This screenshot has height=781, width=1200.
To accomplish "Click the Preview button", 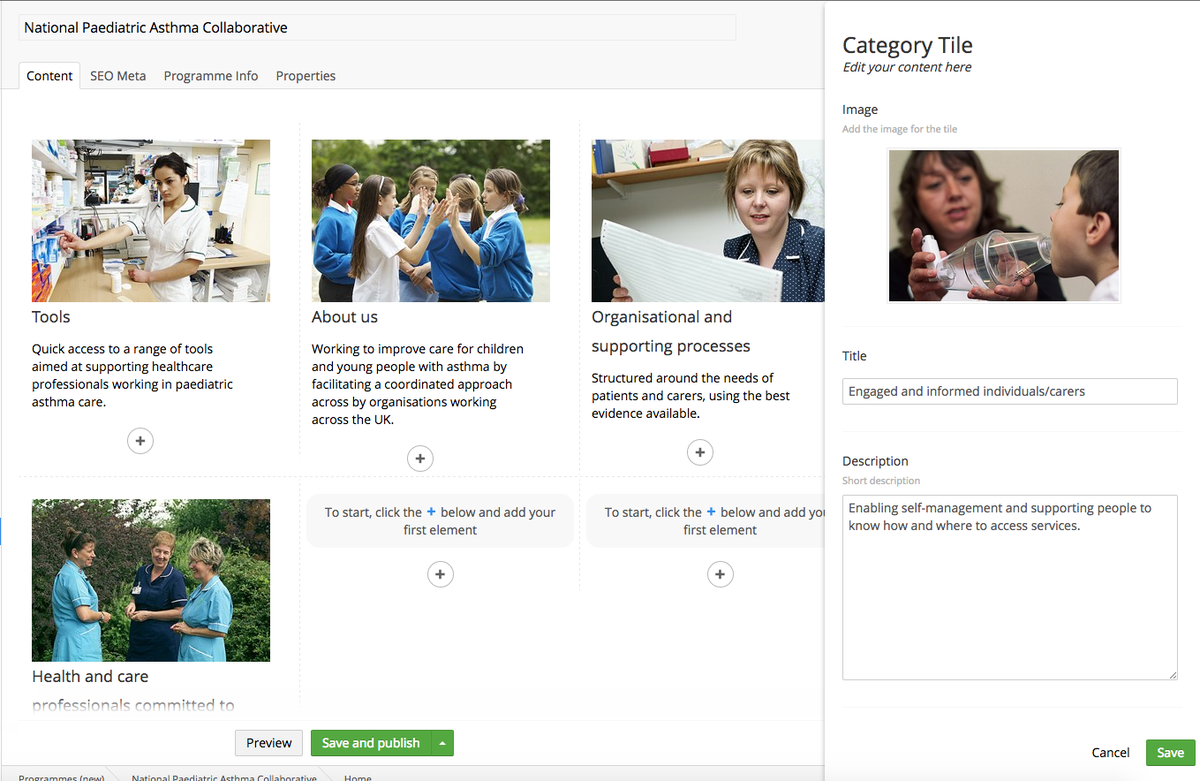I will point(269,743).
